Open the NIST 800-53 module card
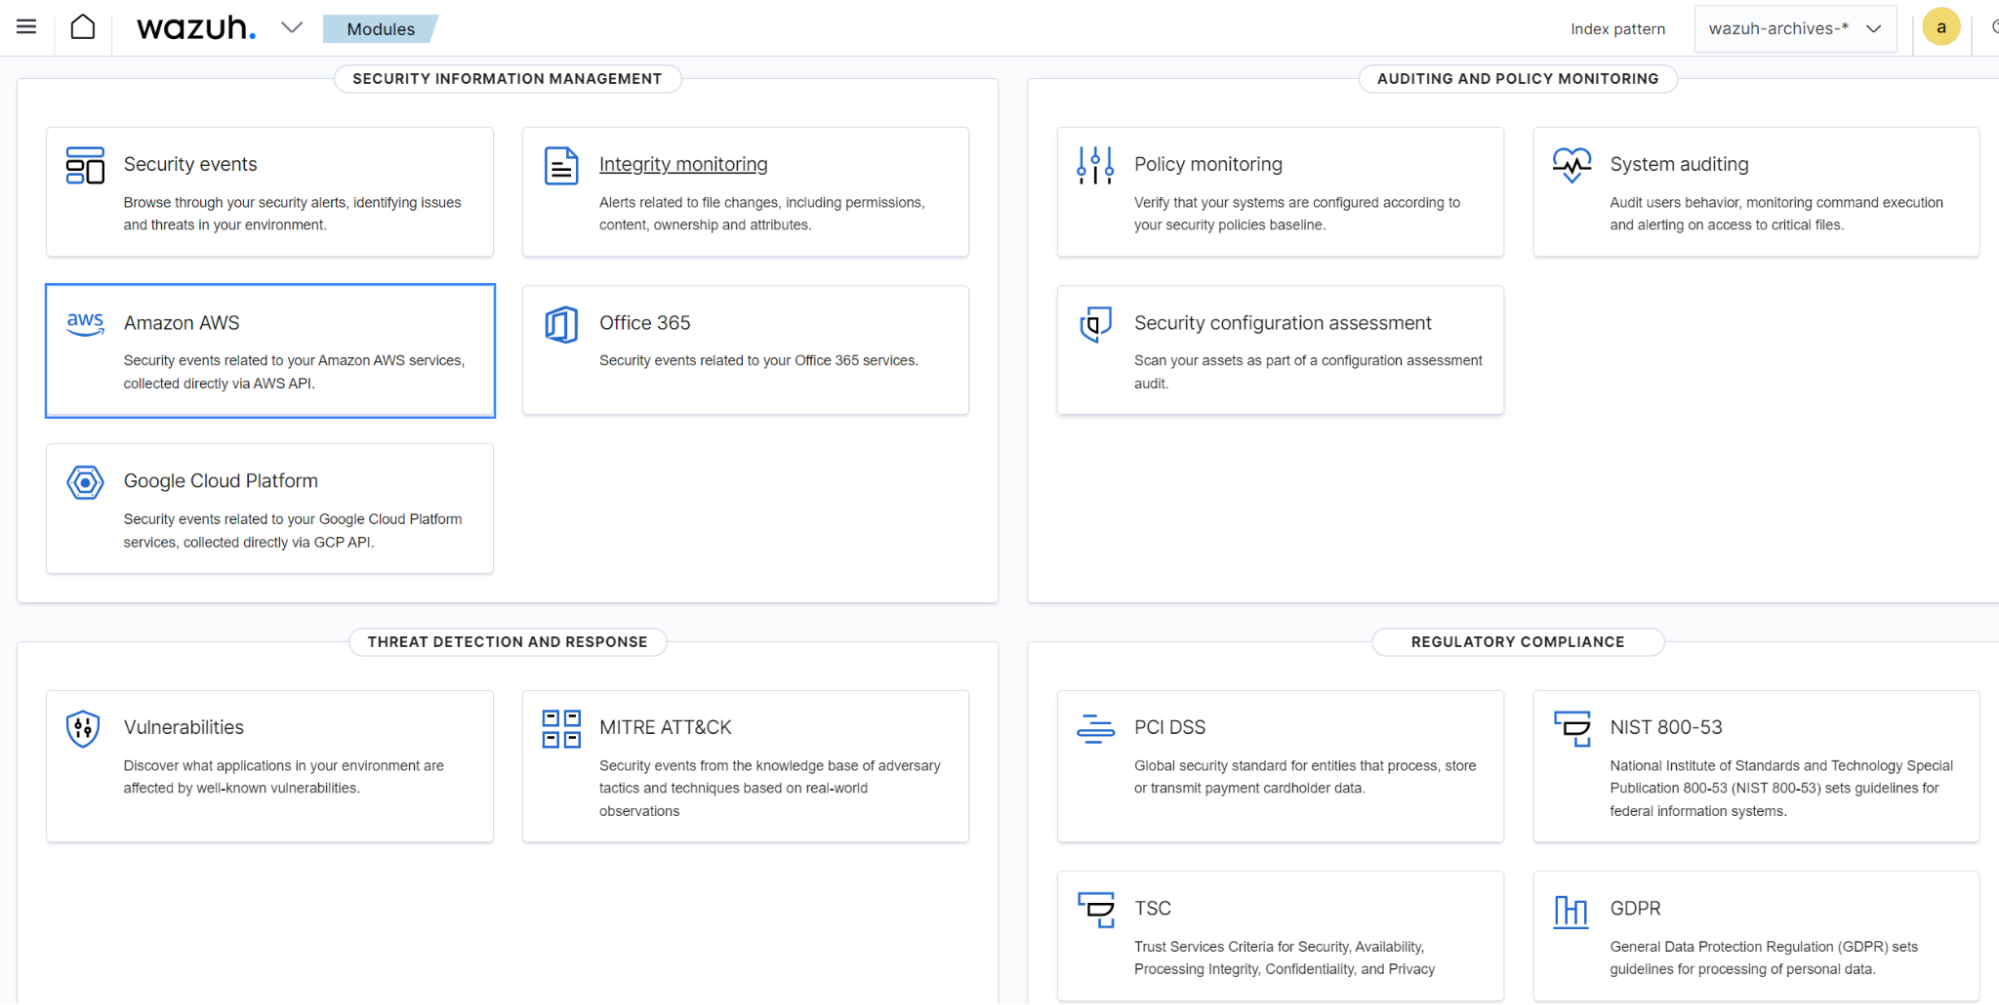This screenshot has width=1999, height=1005. 1665,727
